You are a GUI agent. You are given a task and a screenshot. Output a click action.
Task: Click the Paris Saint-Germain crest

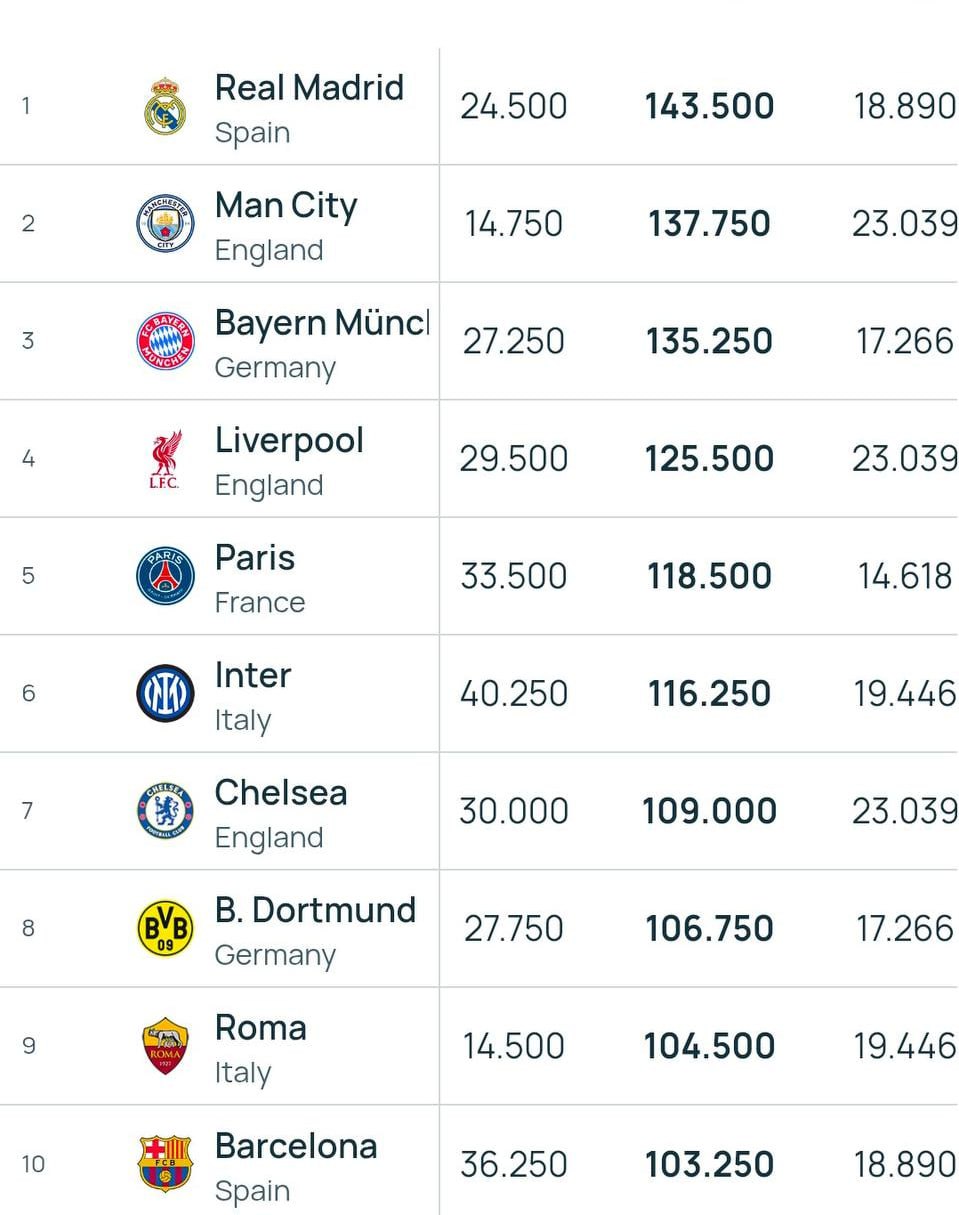tap(165, 576)
